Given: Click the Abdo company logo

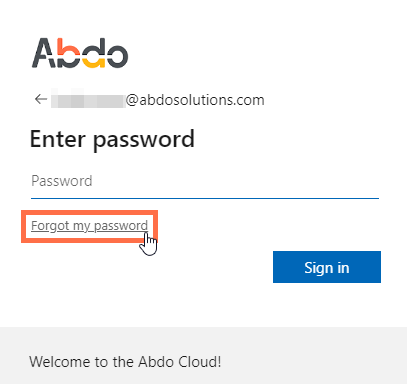Looking at the screenshot, I should pos(80,53).
